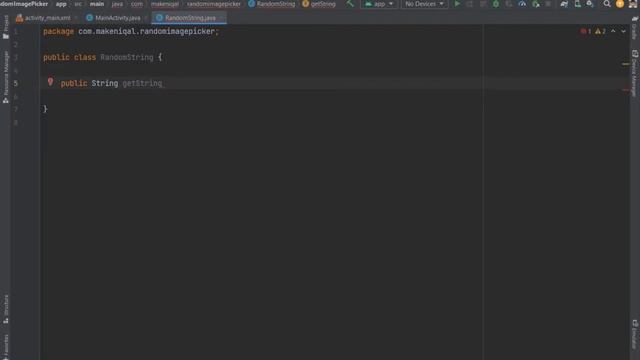Click the RandomString class breadcrumb
The height and width of the screenshot is (360, 640).
click(x=271, y=4)
